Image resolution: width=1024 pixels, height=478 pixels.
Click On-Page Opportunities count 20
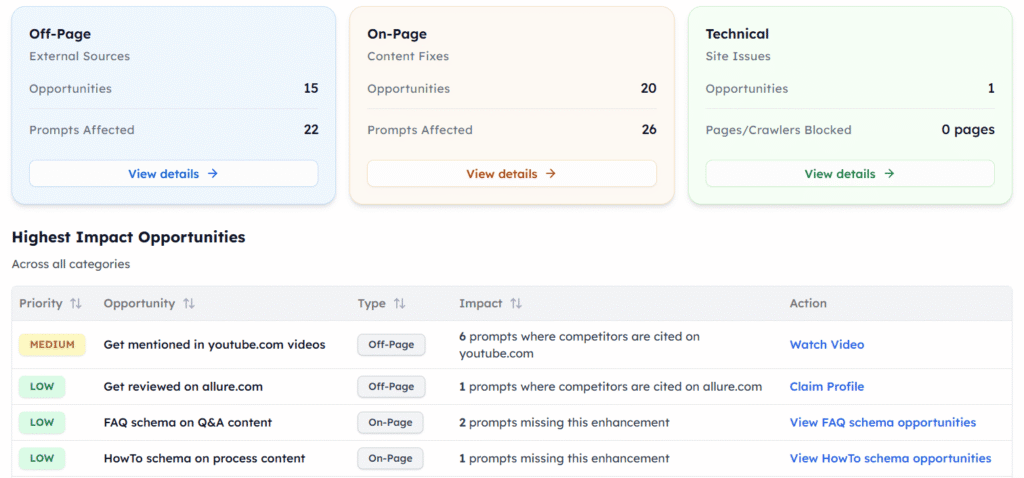(648, 88)
